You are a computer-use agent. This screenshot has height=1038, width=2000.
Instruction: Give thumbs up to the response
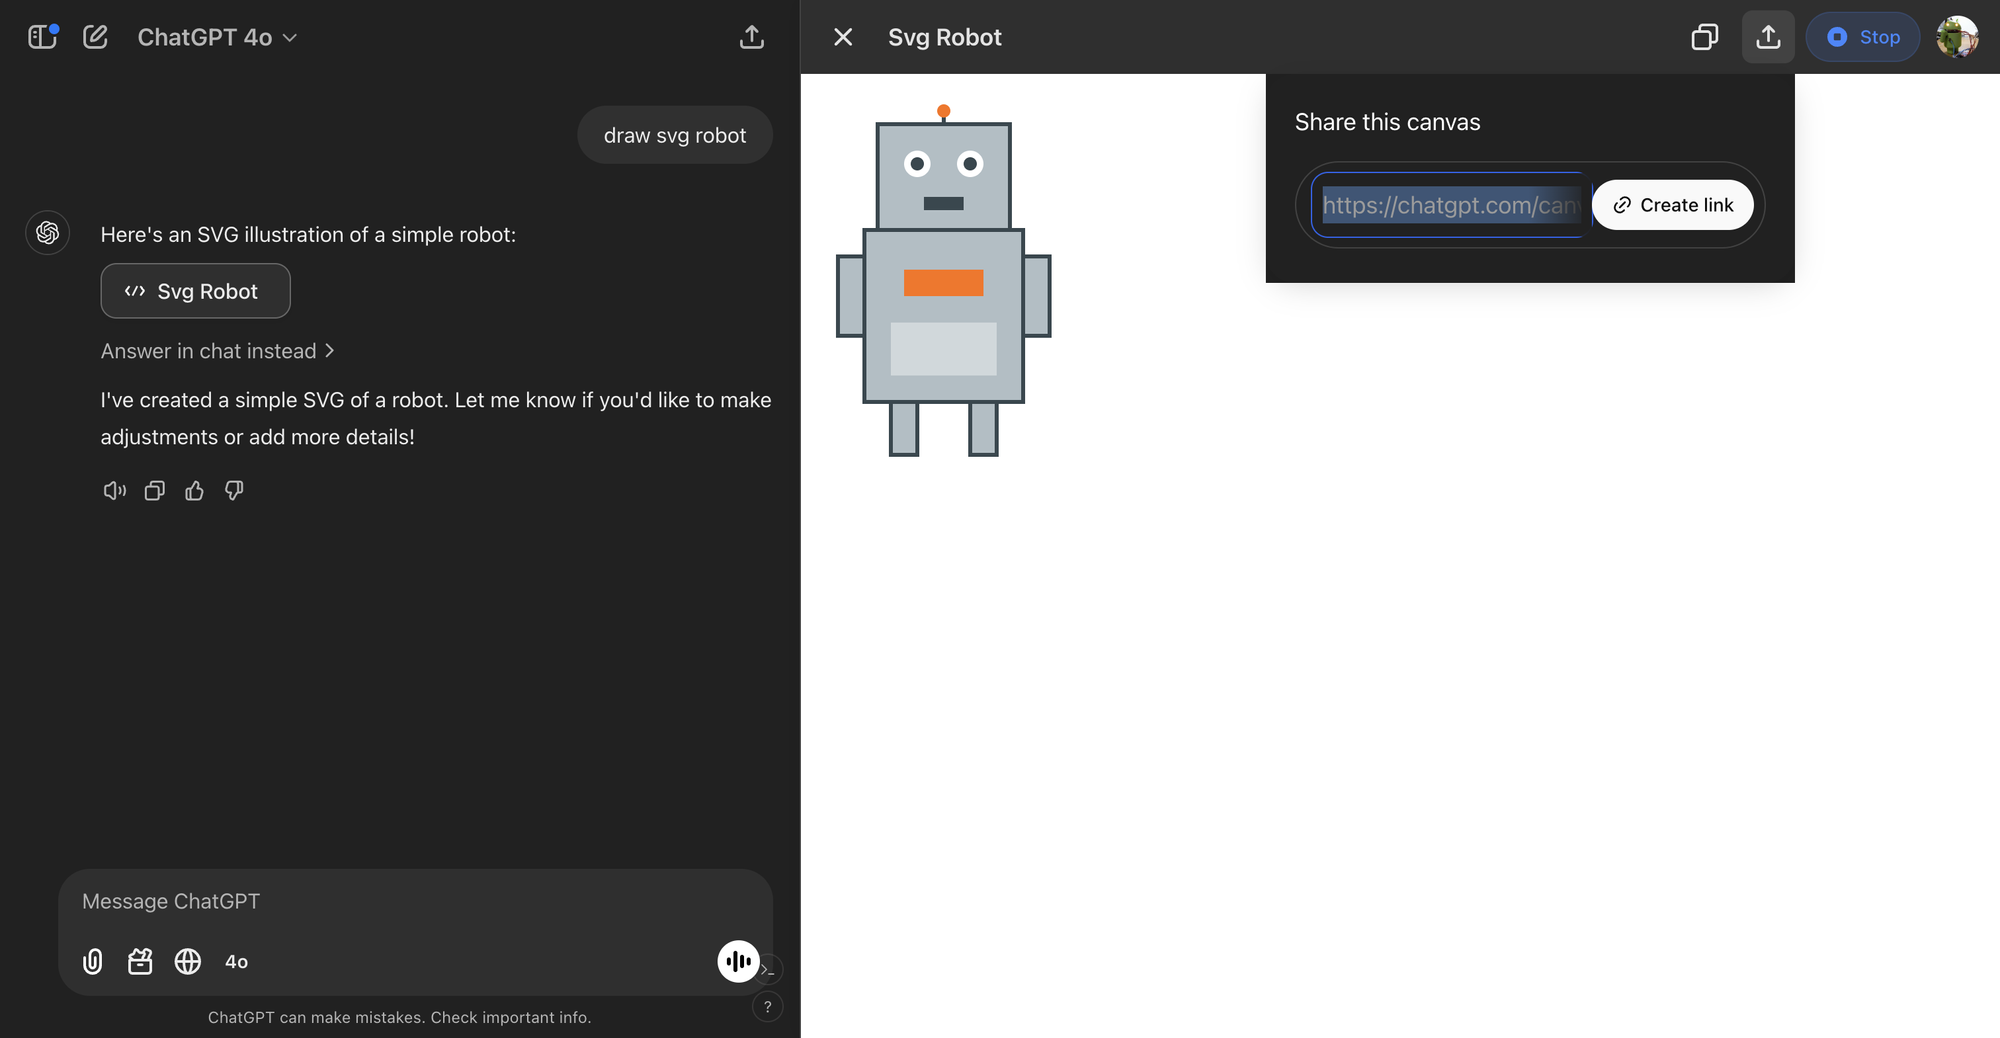(x=195, y=490)
